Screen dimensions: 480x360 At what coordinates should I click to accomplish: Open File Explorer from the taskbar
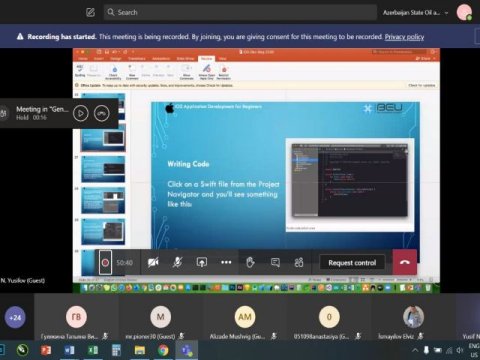tap(140, 350)
